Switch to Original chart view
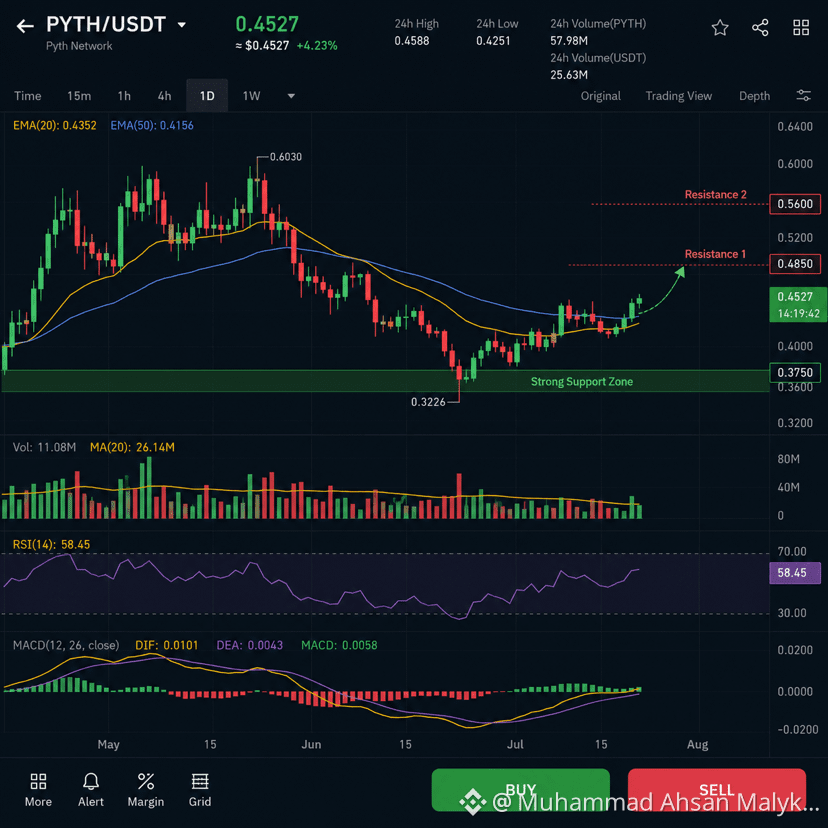 (600, 96)
